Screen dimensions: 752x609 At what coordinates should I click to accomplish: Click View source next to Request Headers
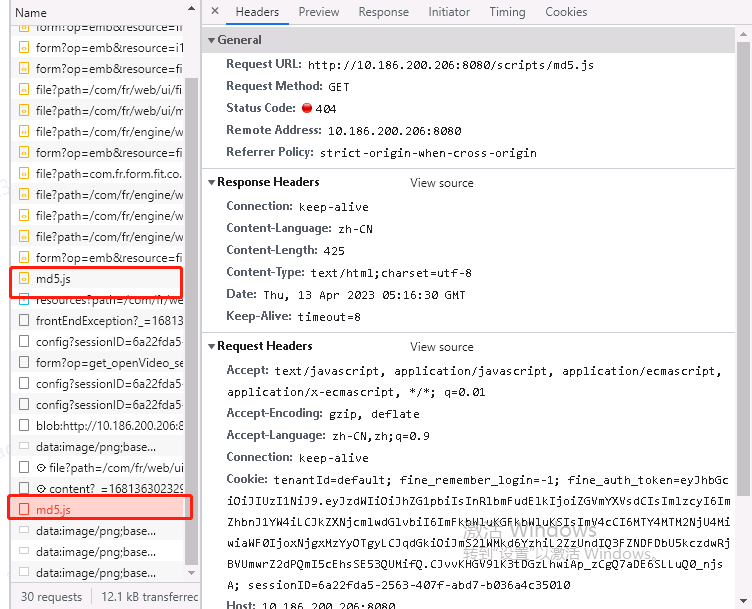(441, 347)
